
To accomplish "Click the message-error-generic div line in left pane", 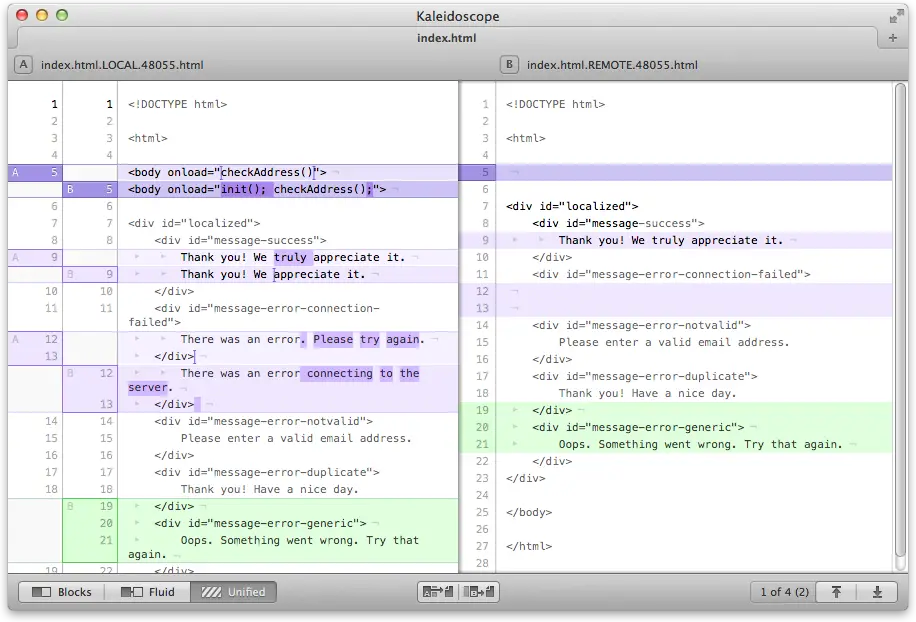I will point(261,523).
